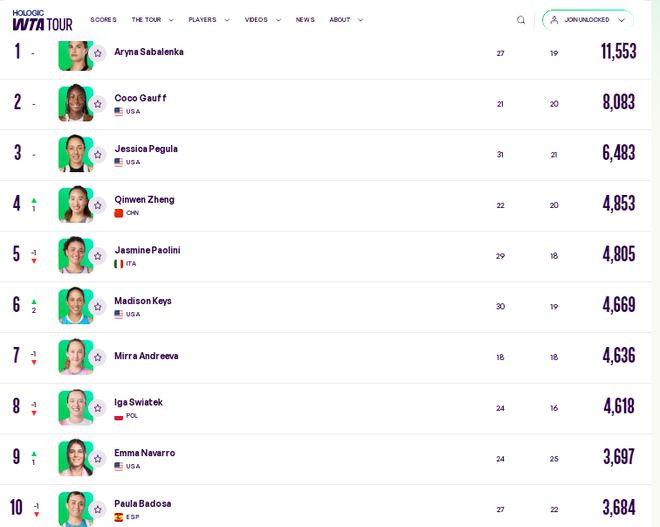
Task: Open the Hologic WTA Tour logo home
Action: [42, 20]
